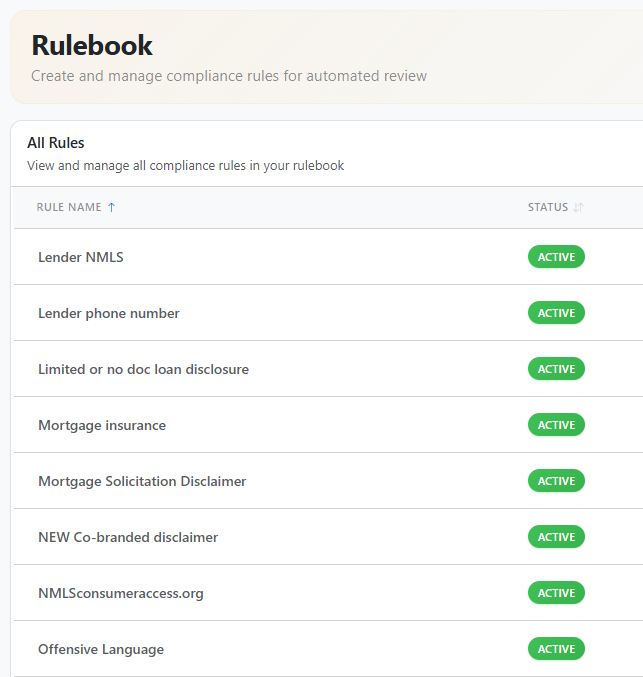
Task: Click the Active badge for Lender NMLS
Action: tap(556, 257)
